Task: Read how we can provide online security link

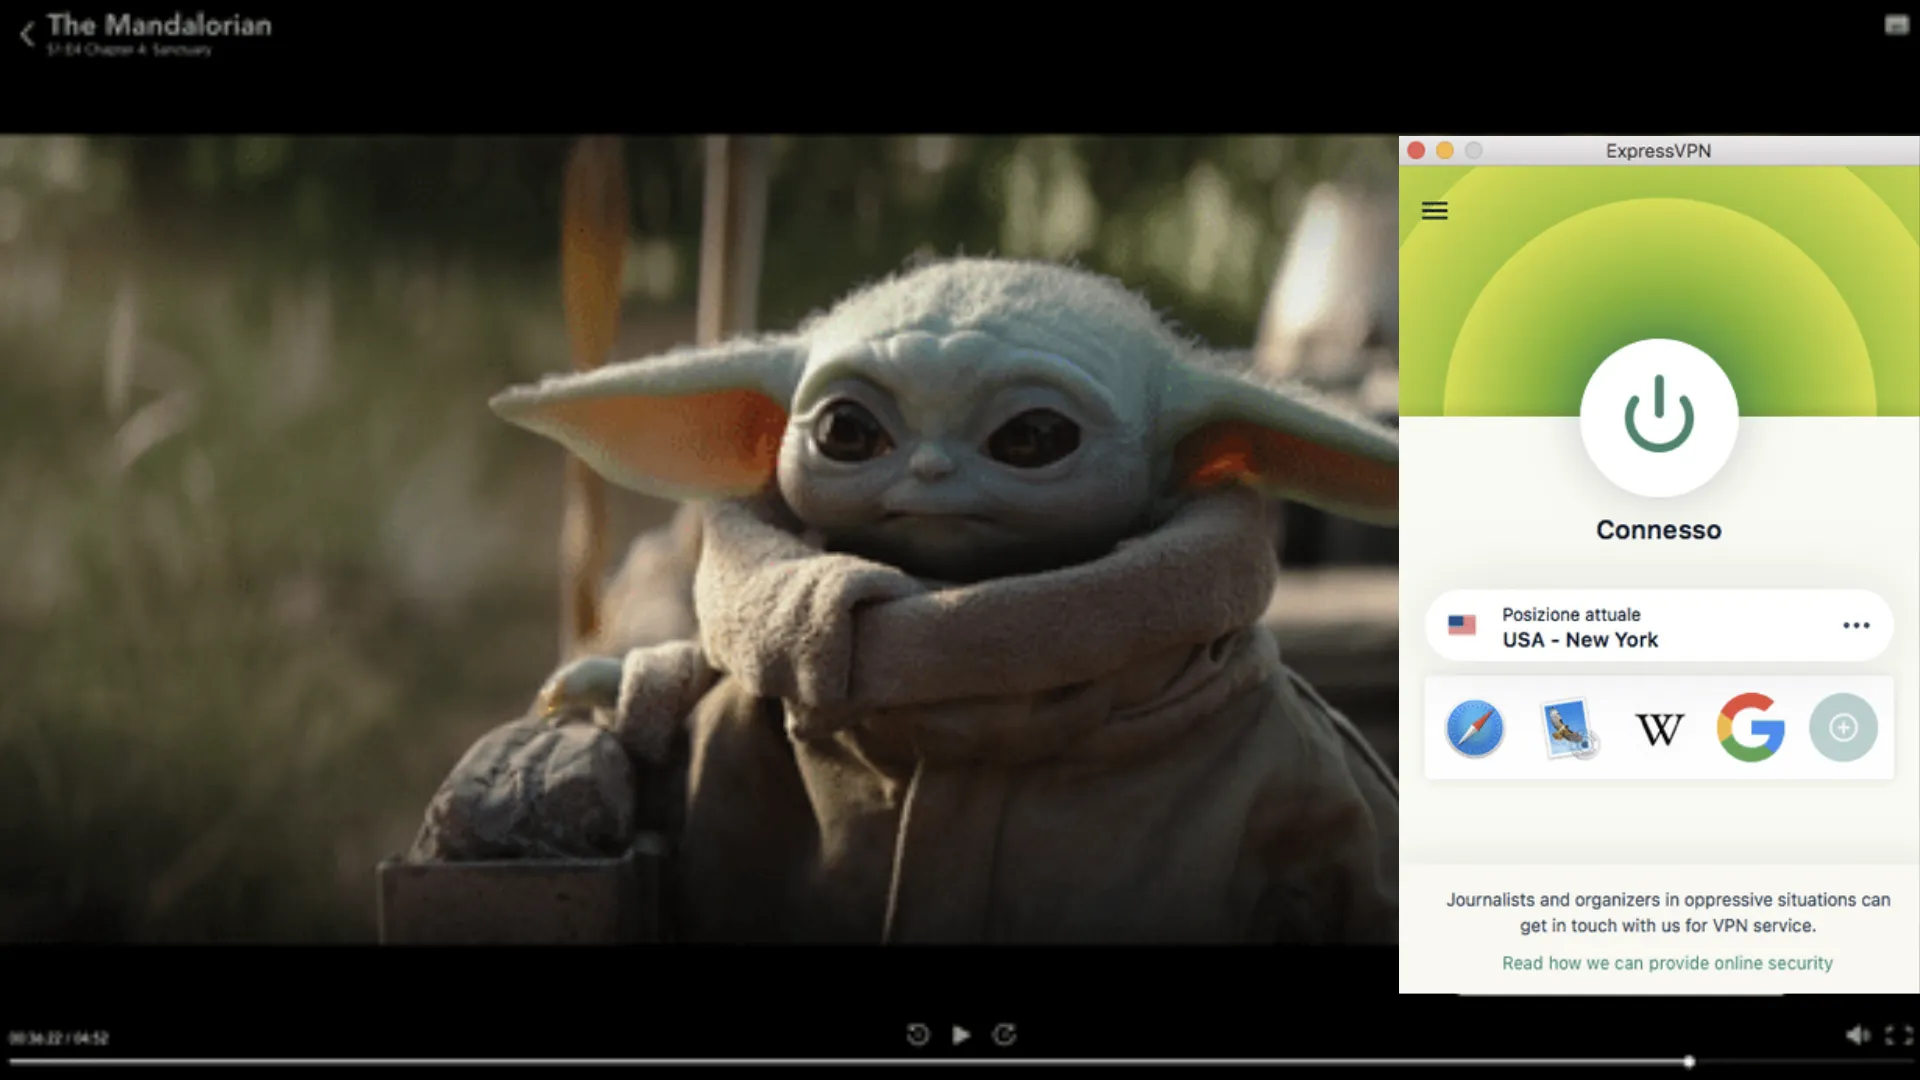Action: tap(1666, 963)
